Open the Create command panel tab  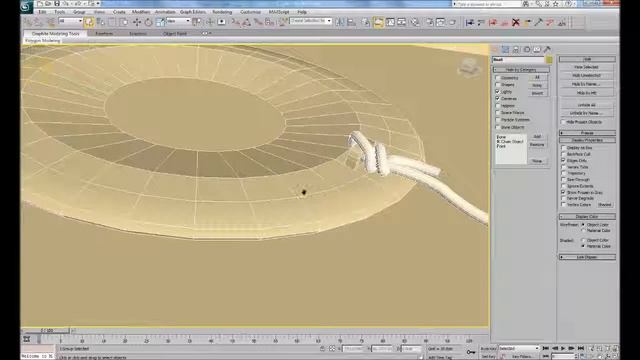(x=495, y=49)
